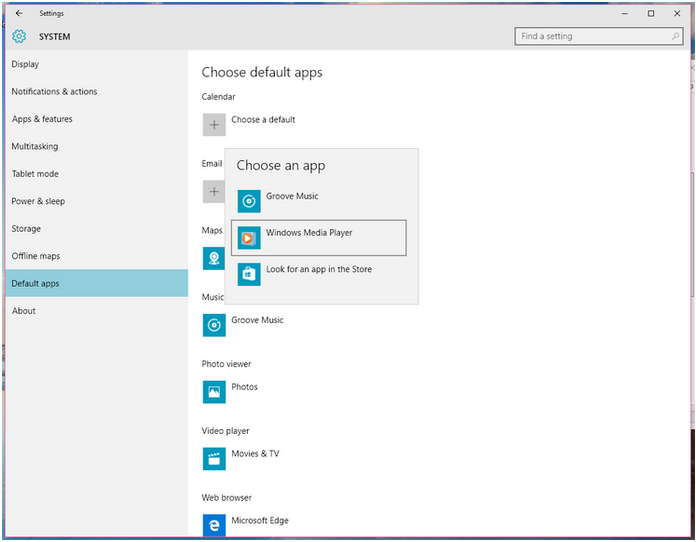Screen dimensions: 696x542
Task: Click Windows Media Player icon
Action: [x=249, y=238]
